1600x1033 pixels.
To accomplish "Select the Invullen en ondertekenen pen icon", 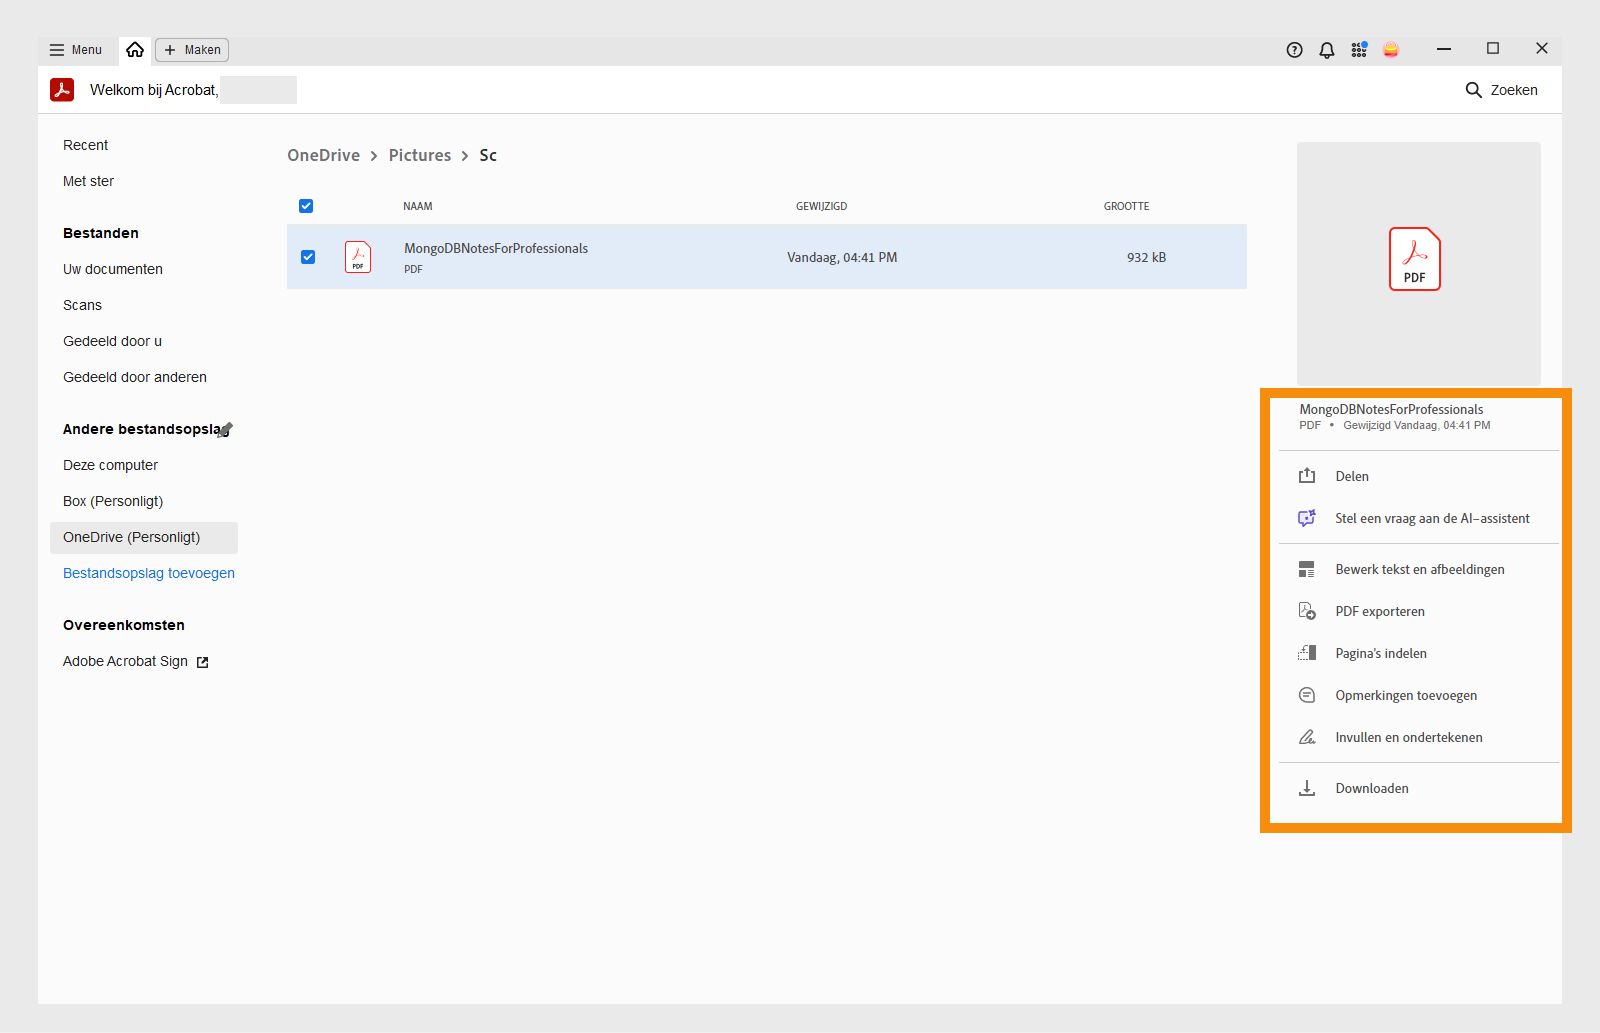I will coord(1307,736).
